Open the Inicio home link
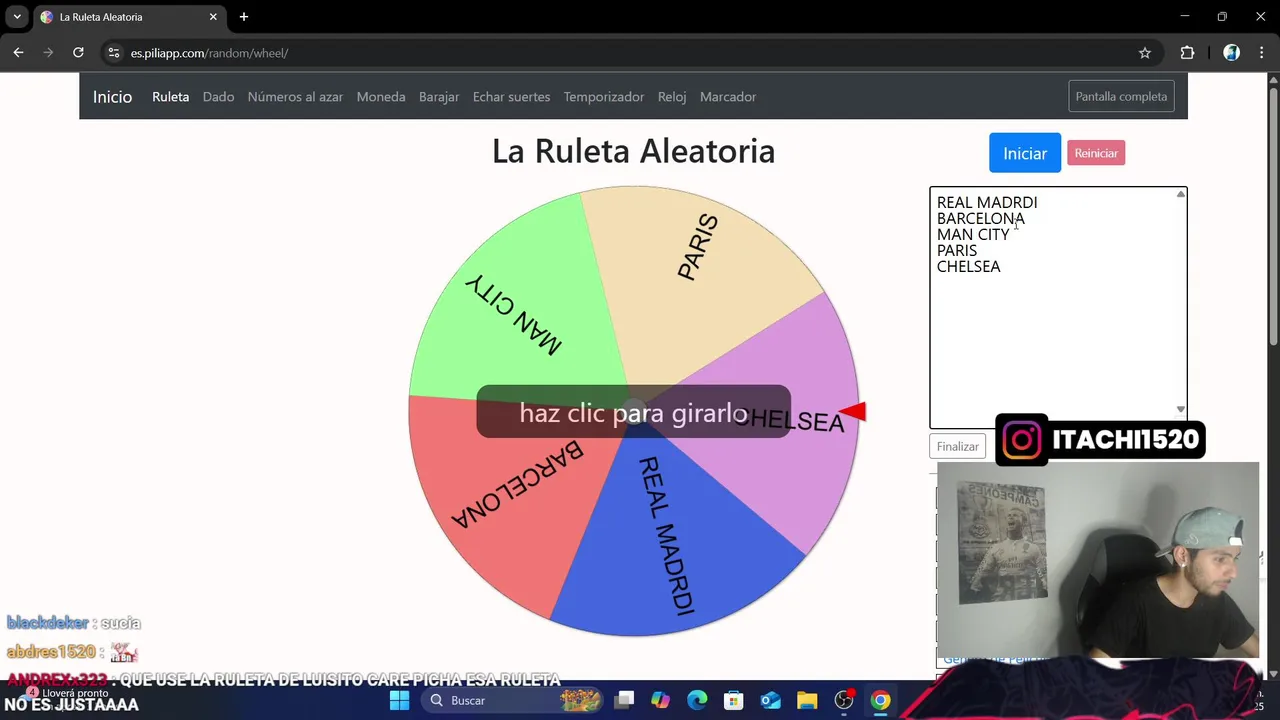 tap(112, 96)
